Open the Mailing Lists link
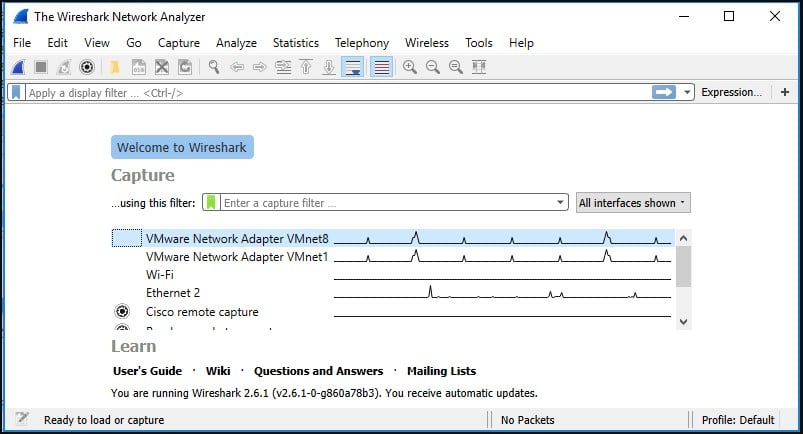This screenshot has width=803, height=434. click(441, 371)
